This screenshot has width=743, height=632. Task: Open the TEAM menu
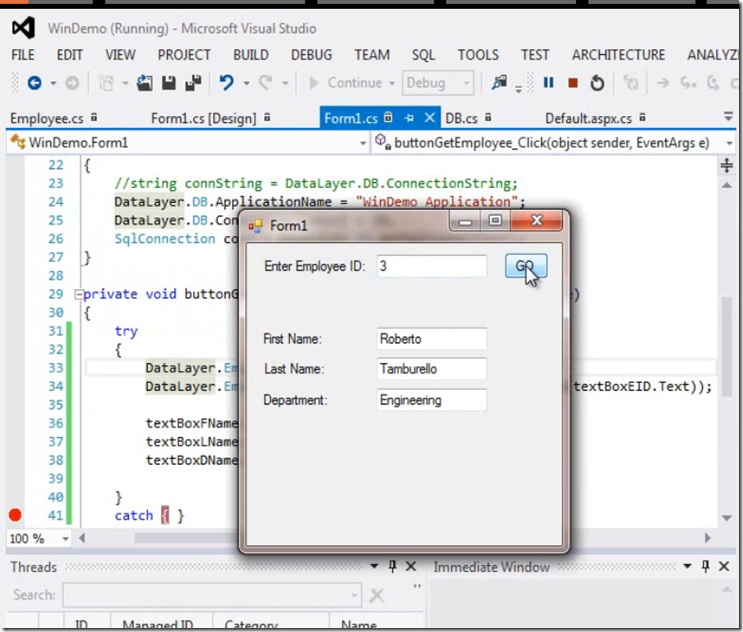coord(372,55)
